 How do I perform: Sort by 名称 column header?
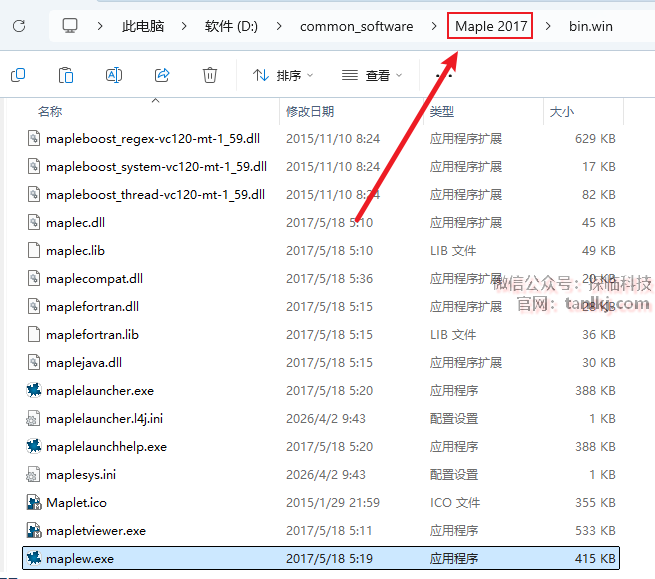[x=50, y=112]
